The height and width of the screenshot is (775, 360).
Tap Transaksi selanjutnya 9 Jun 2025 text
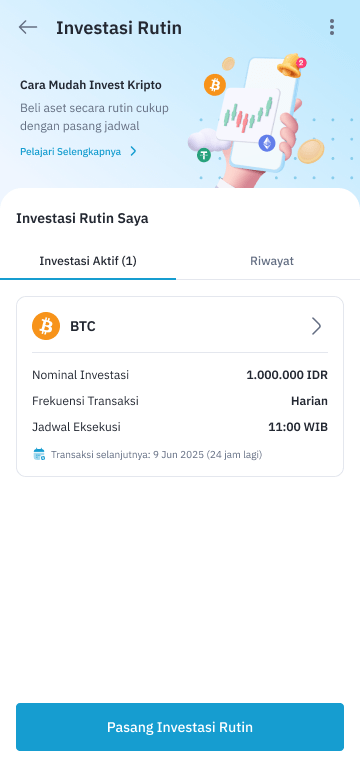pos(156,455)
